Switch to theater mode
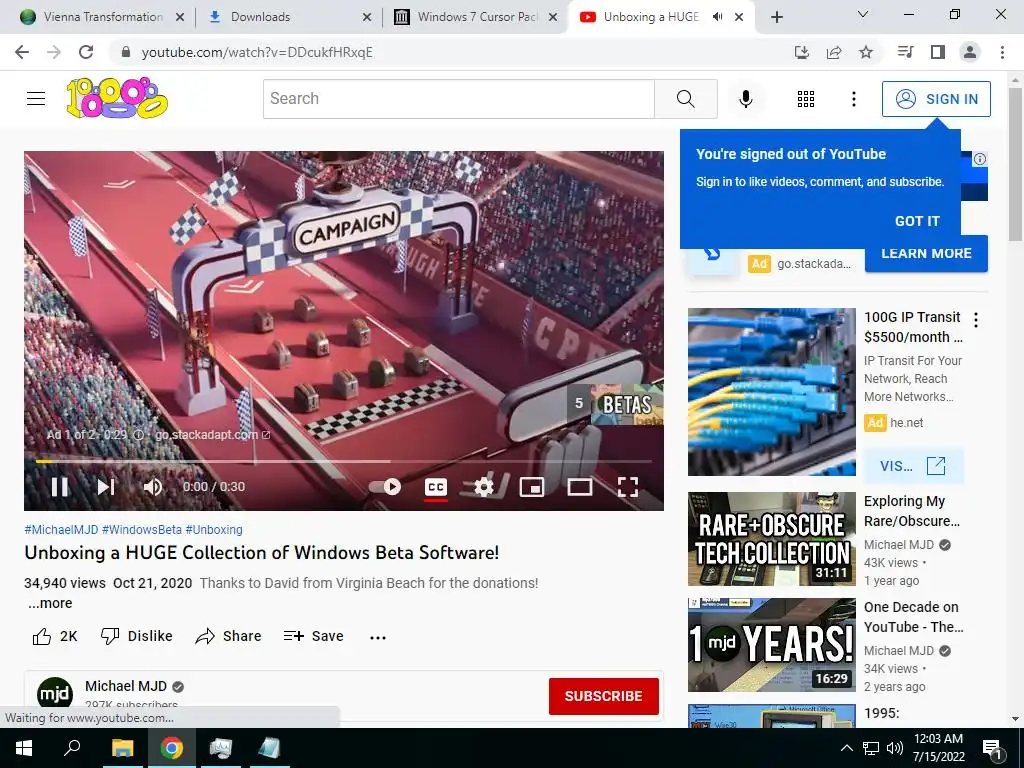The height and width of the screenshot is (768, 1024). click(580, 487)
